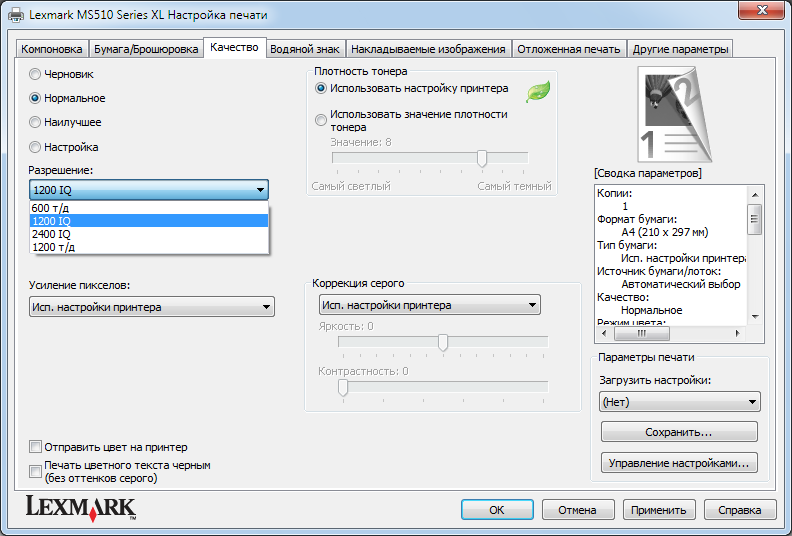This screenshot has width=792, height=536.
Task: Click the Отмена button
Action: coord(578,510)
